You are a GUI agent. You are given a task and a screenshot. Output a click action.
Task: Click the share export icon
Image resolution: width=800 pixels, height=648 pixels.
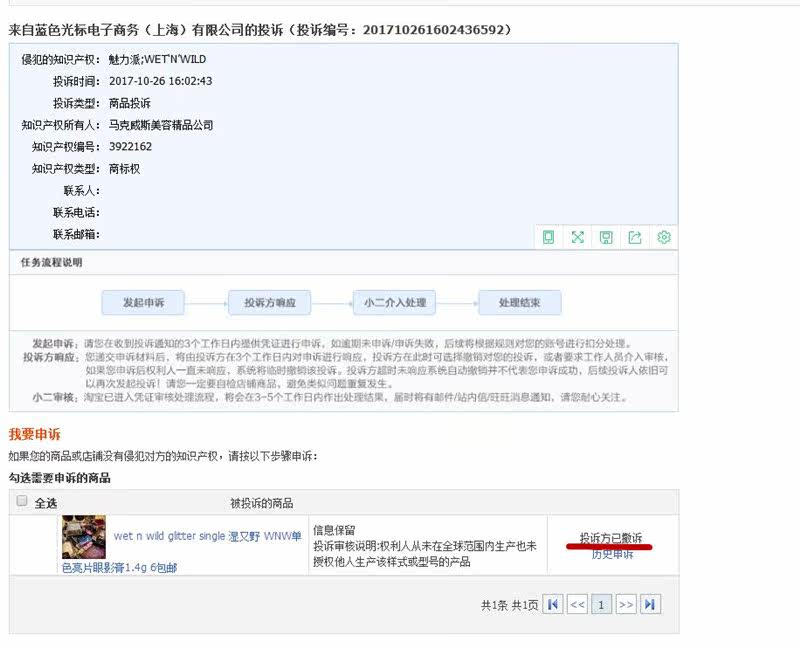635,237
